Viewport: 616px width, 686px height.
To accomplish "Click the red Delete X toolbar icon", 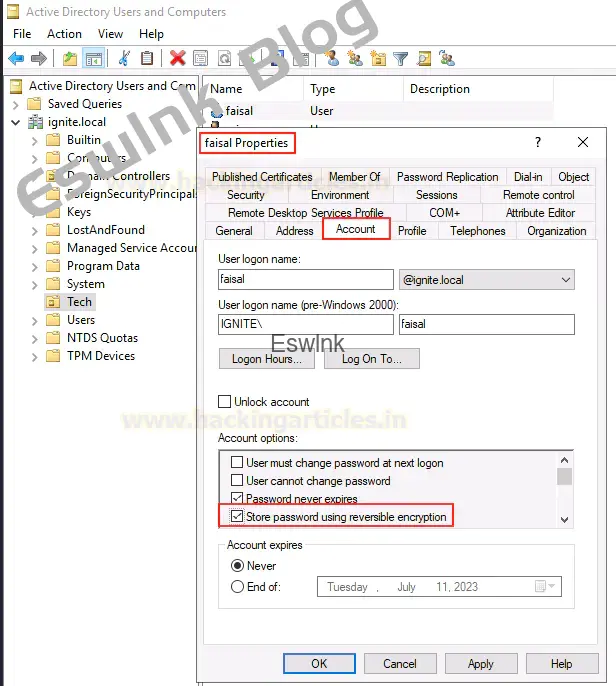I will (x=177, y=59).
